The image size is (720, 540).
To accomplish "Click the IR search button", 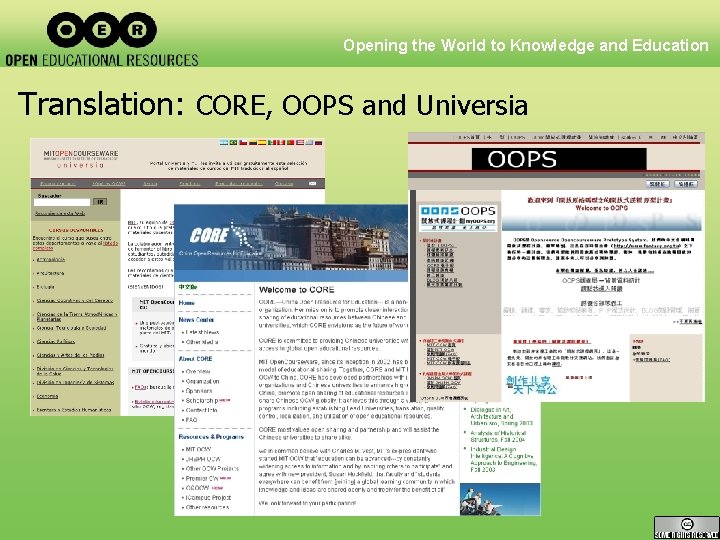I will [x=100, y=202].
